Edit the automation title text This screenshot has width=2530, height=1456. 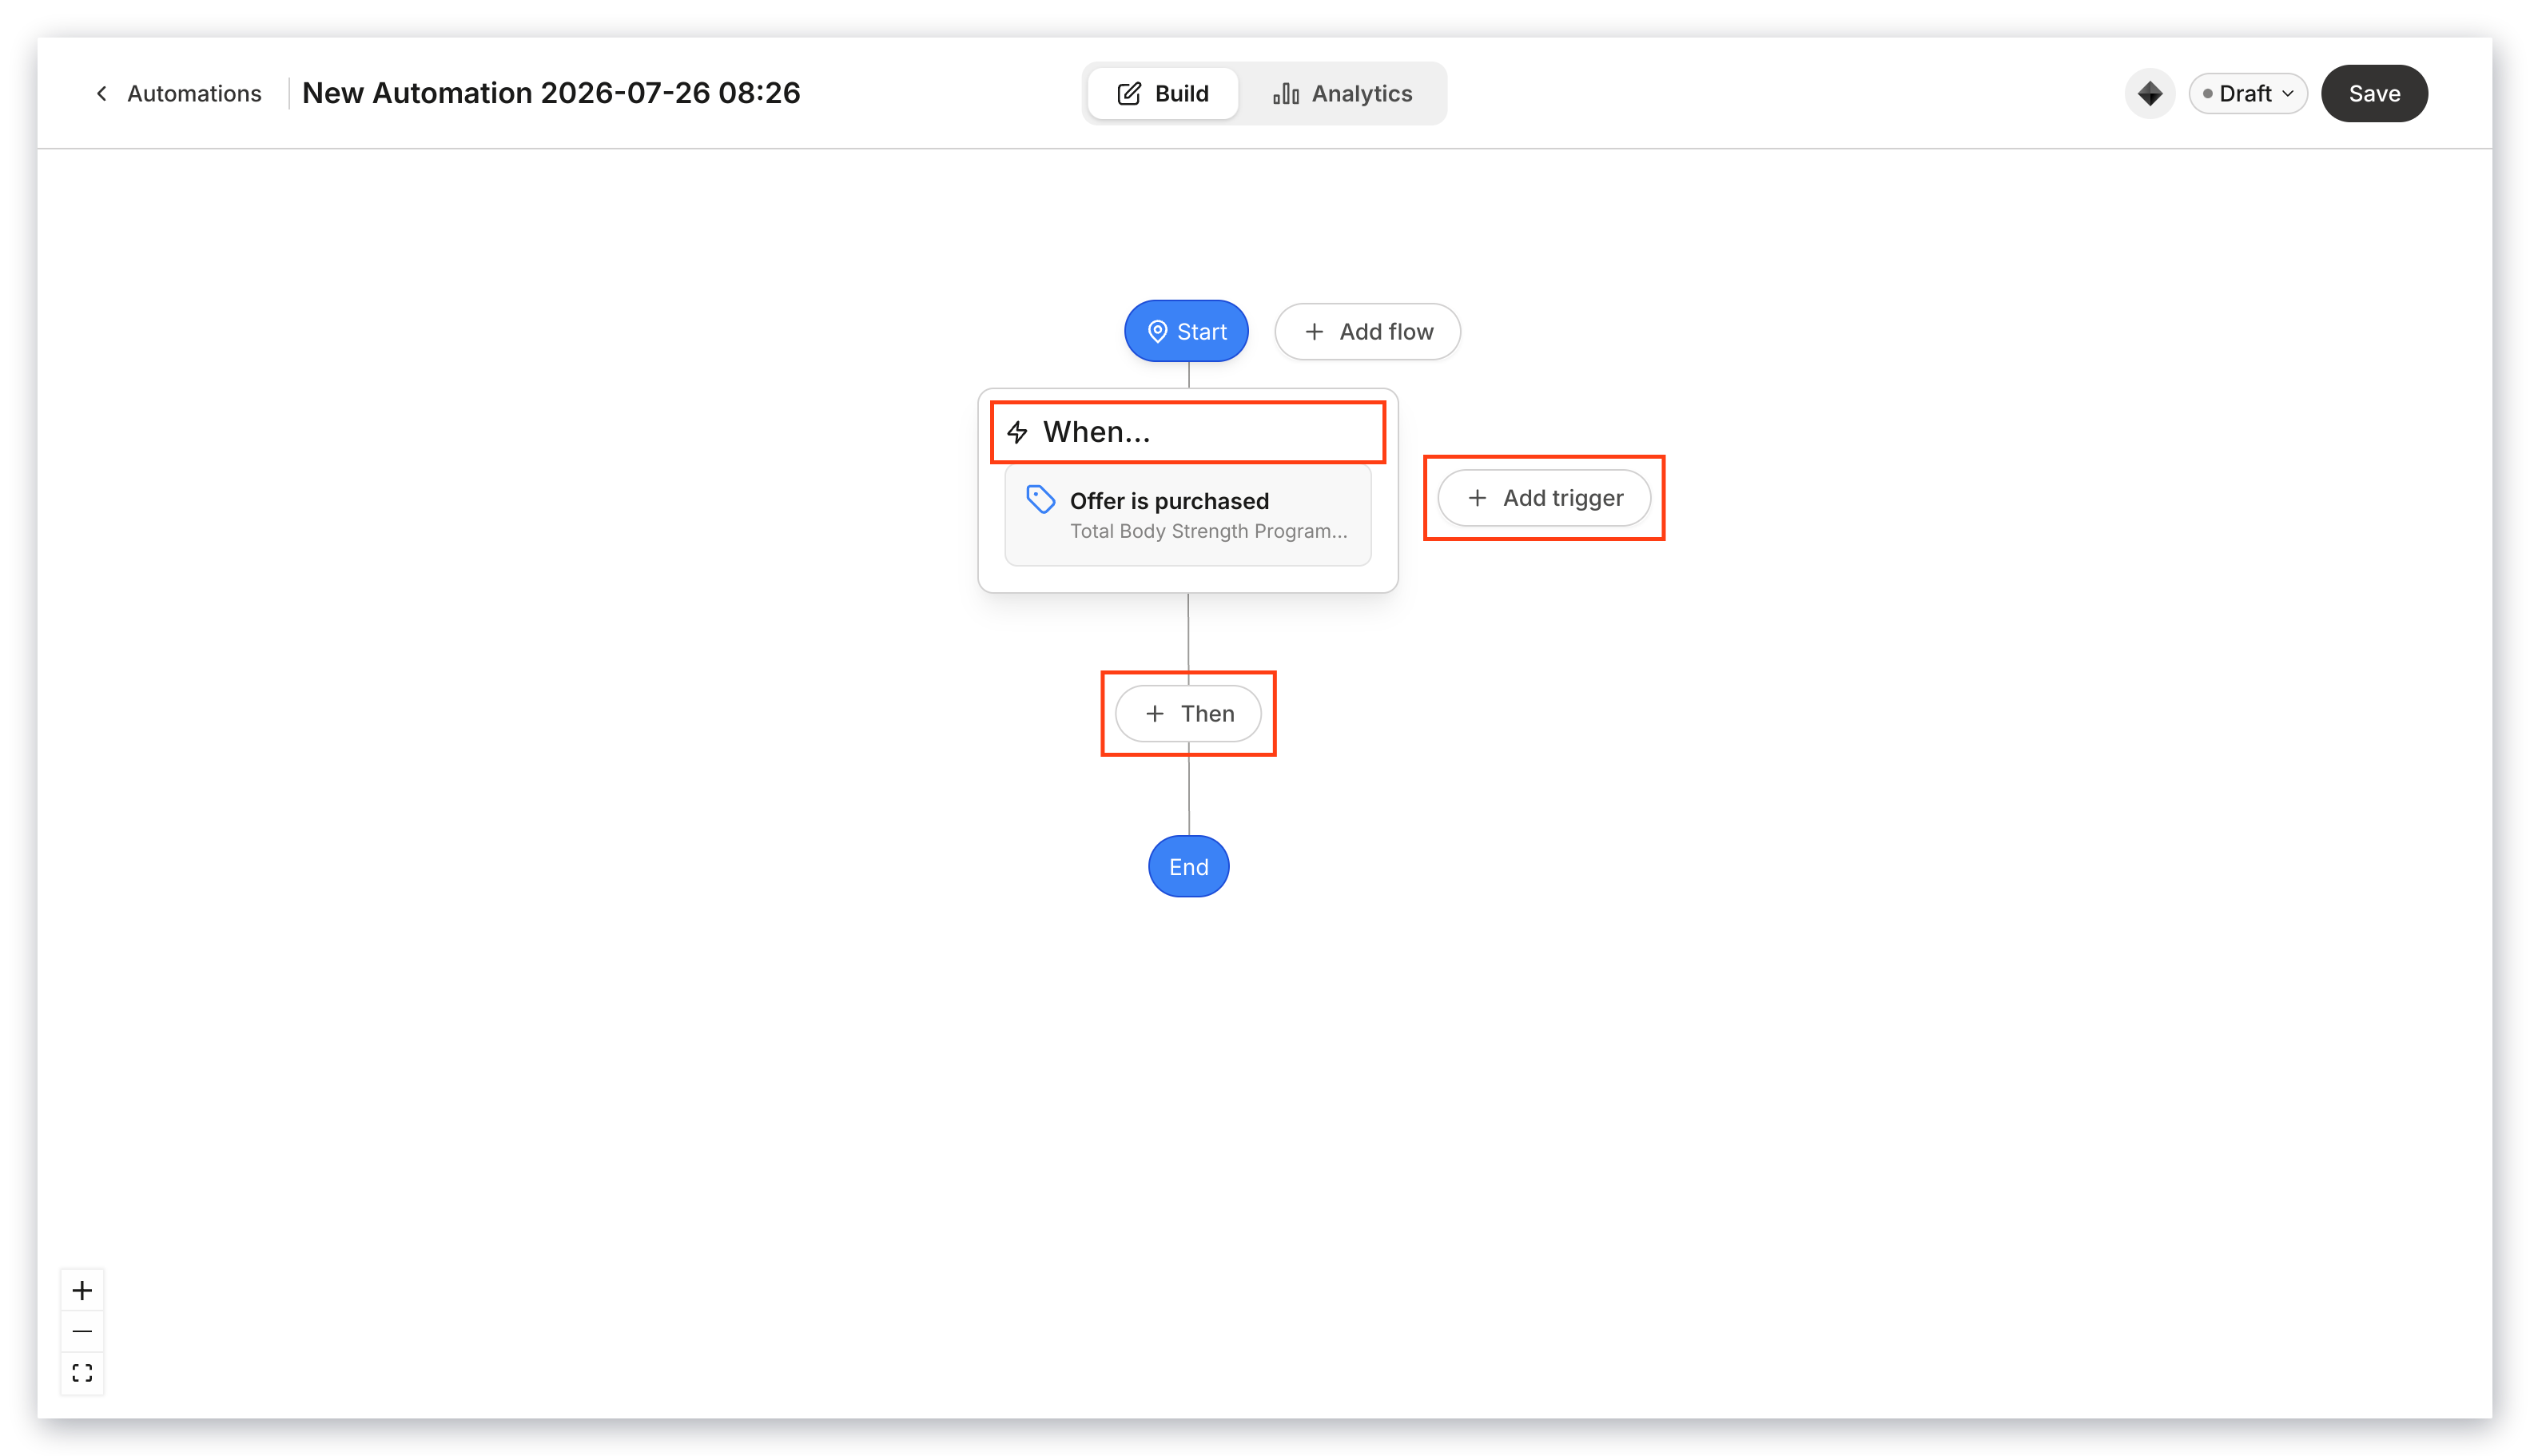[551, 93]
